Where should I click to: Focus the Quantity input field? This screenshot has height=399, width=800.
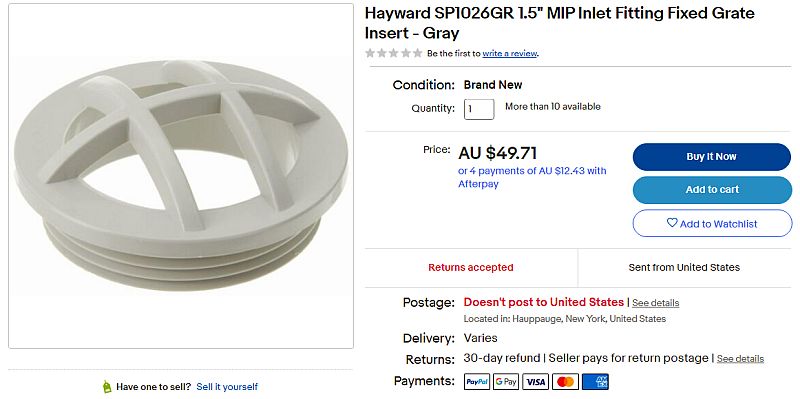point(479,109)
